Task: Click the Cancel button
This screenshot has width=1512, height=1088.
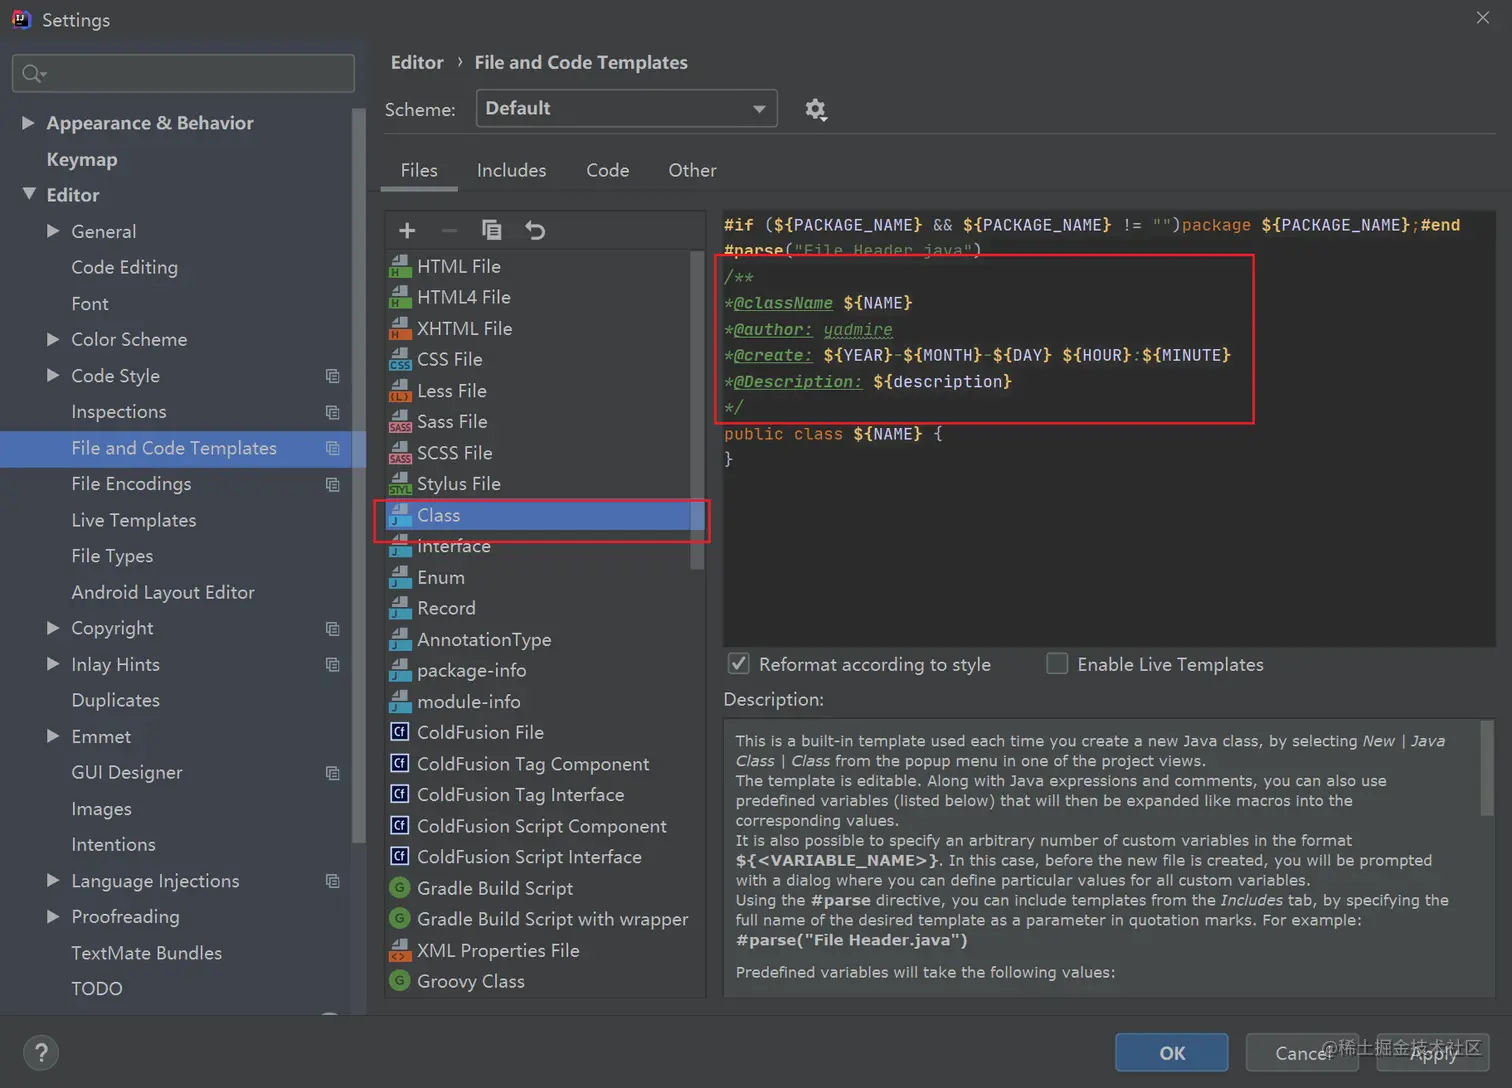Action: 1302,1053
